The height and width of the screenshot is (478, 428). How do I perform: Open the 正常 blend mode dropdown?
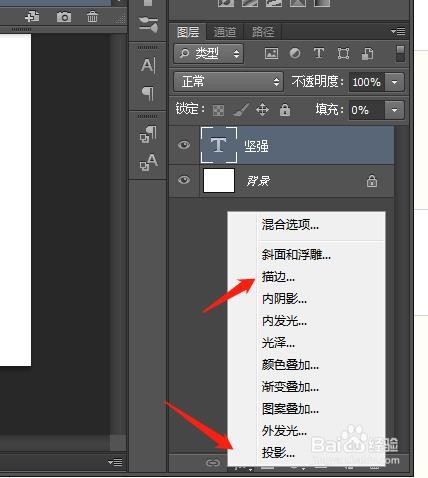coord(228,81)
